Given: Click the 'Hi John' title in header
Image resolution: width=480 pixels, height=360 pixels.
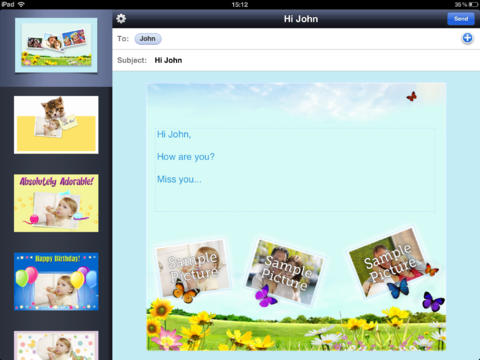Looking at the screenshot, I should tap(301, 19).
